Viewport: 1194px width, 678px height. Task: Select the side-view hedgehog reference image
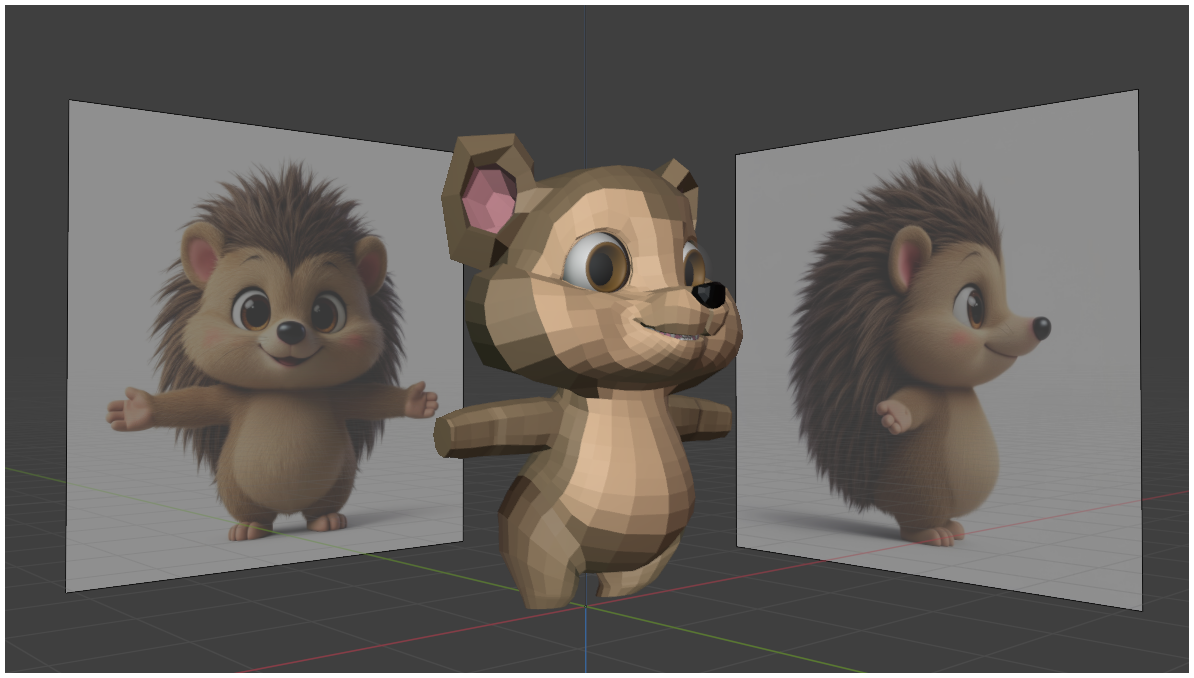click(938, 350)
